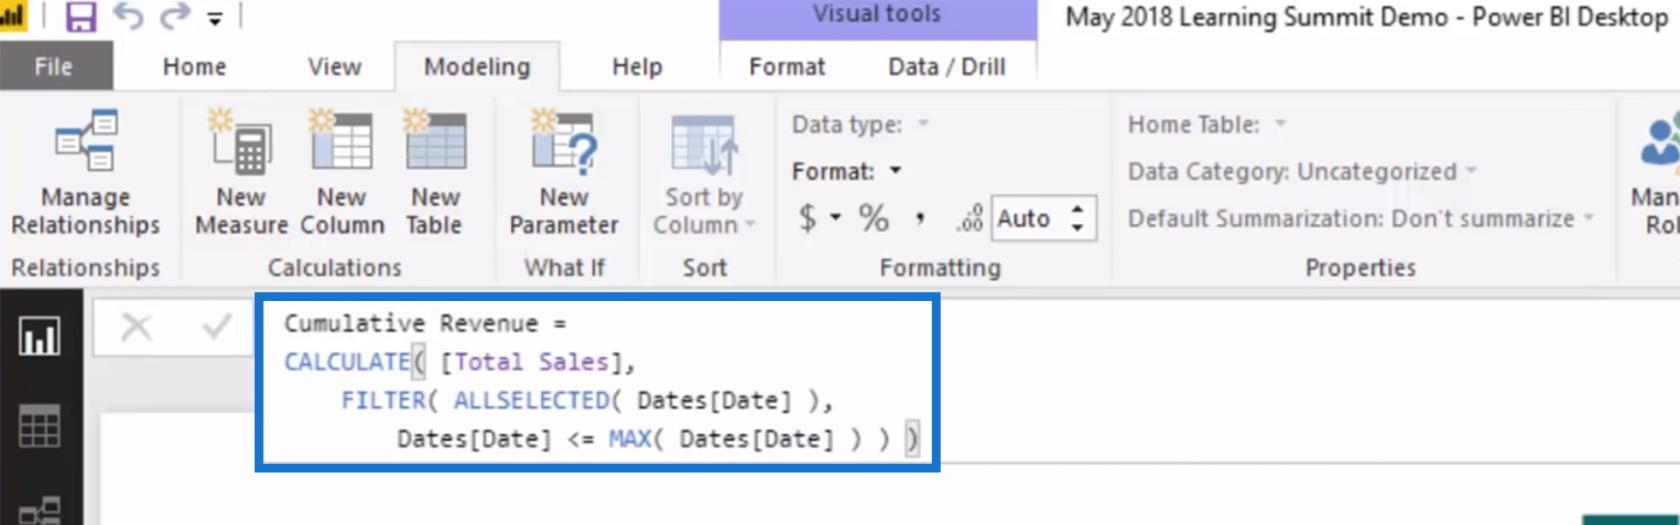Open the Sort by Column dropdown

tap(704, 173)
